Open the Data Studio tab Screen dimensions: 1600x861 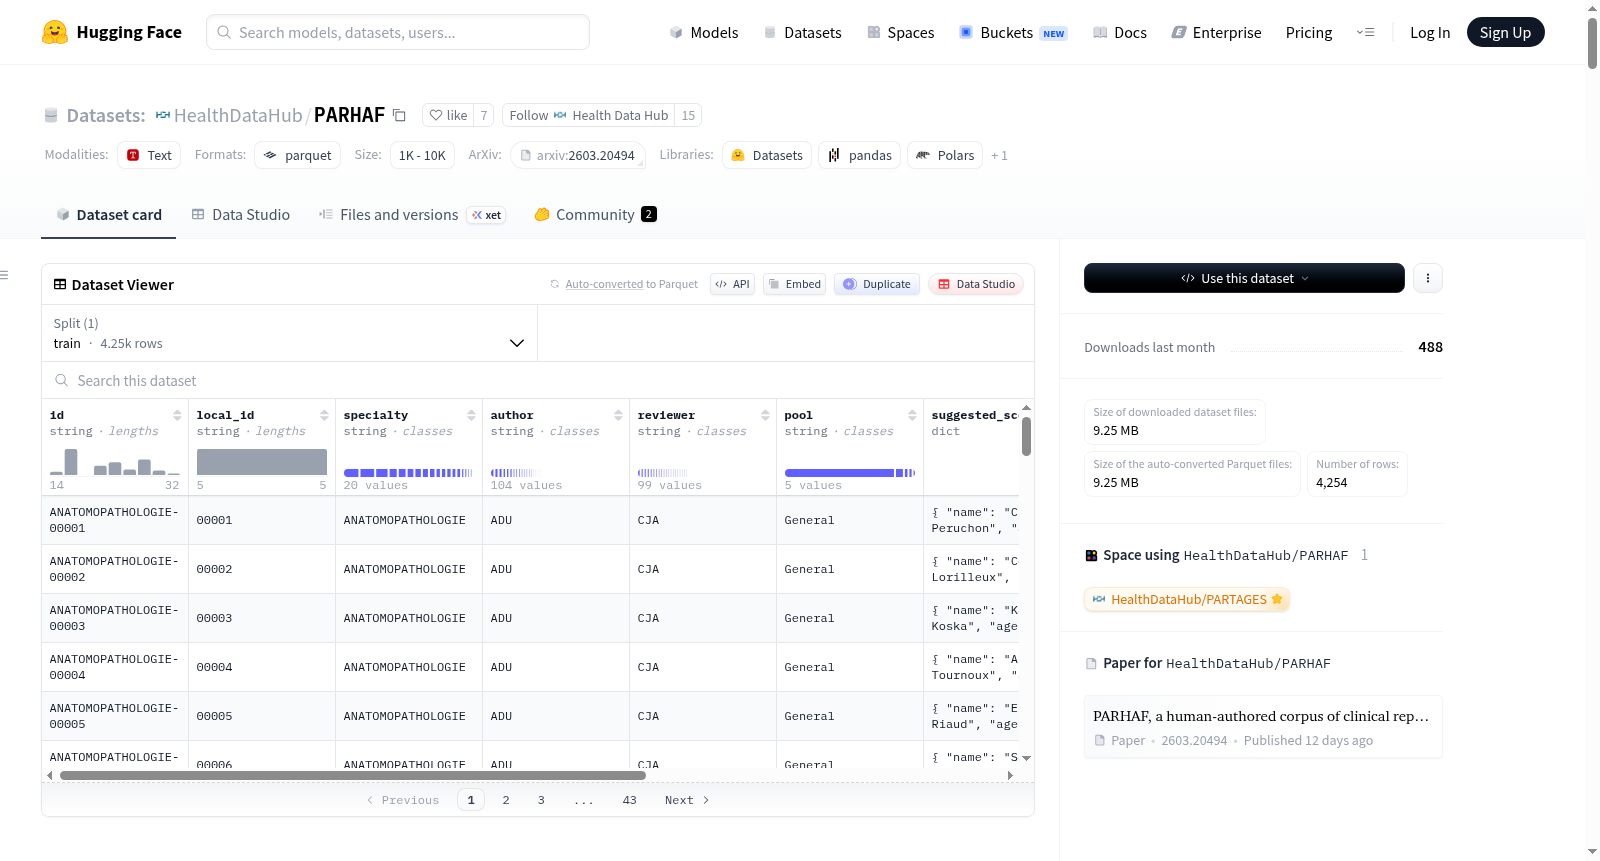(241, 215)
